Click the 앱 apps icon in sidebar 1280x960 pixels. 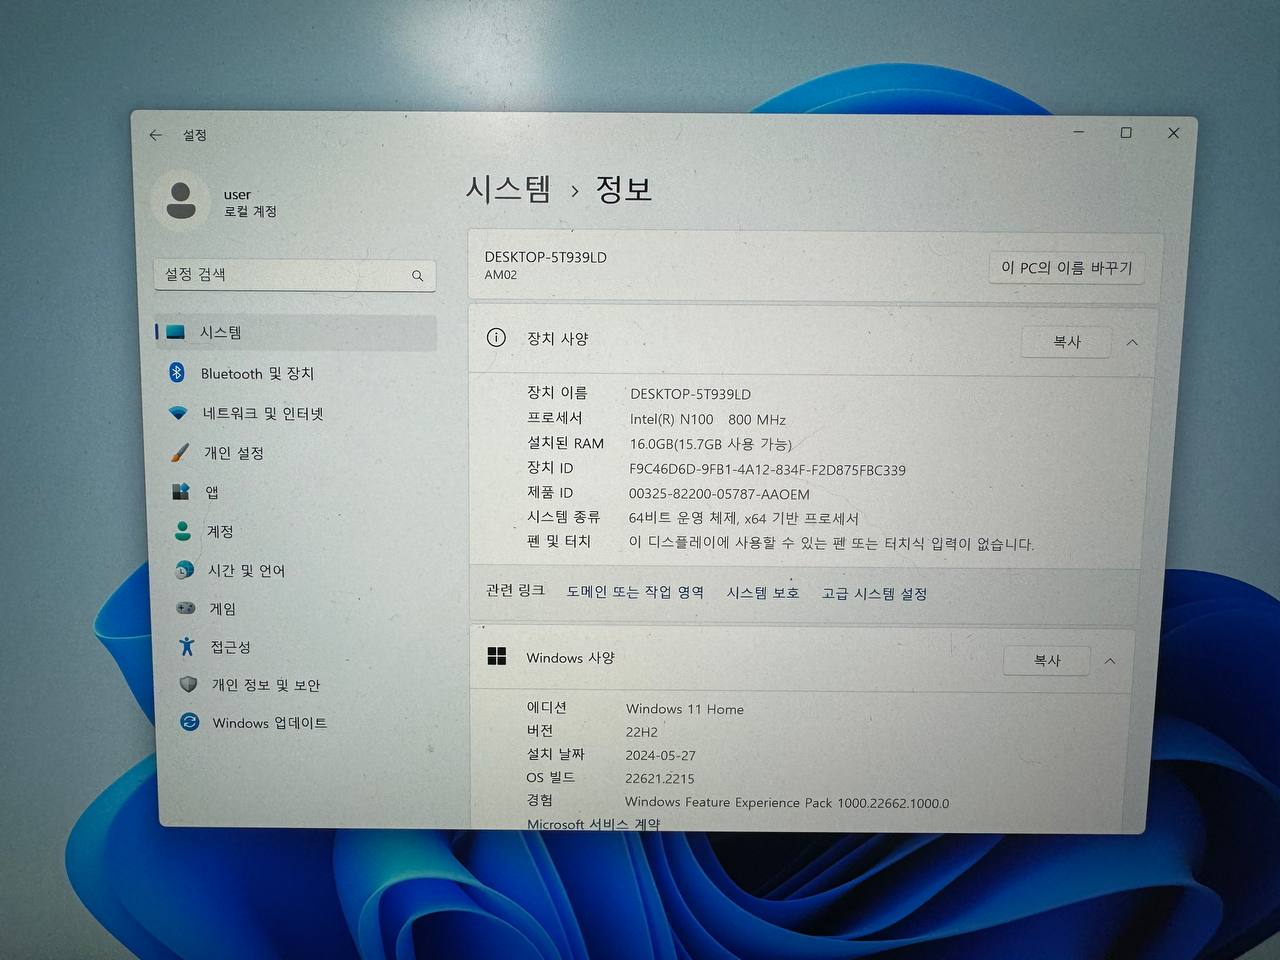(x=181, y=492)
